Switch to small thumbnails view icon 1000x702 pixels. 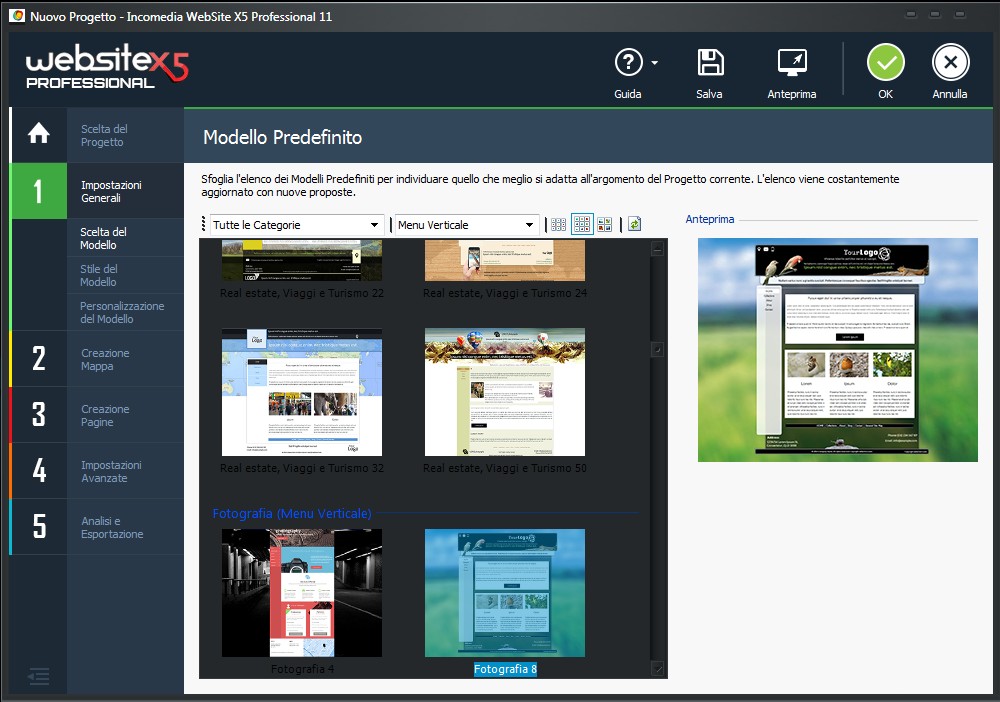coord(559,224)
